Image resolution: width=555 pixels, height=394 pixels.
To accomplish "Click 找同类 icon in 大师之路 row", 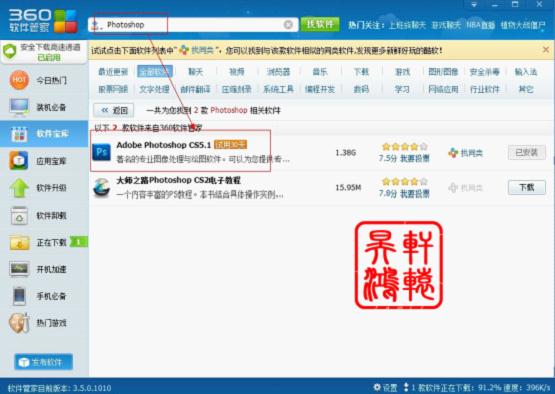I will tap(453, 188).
